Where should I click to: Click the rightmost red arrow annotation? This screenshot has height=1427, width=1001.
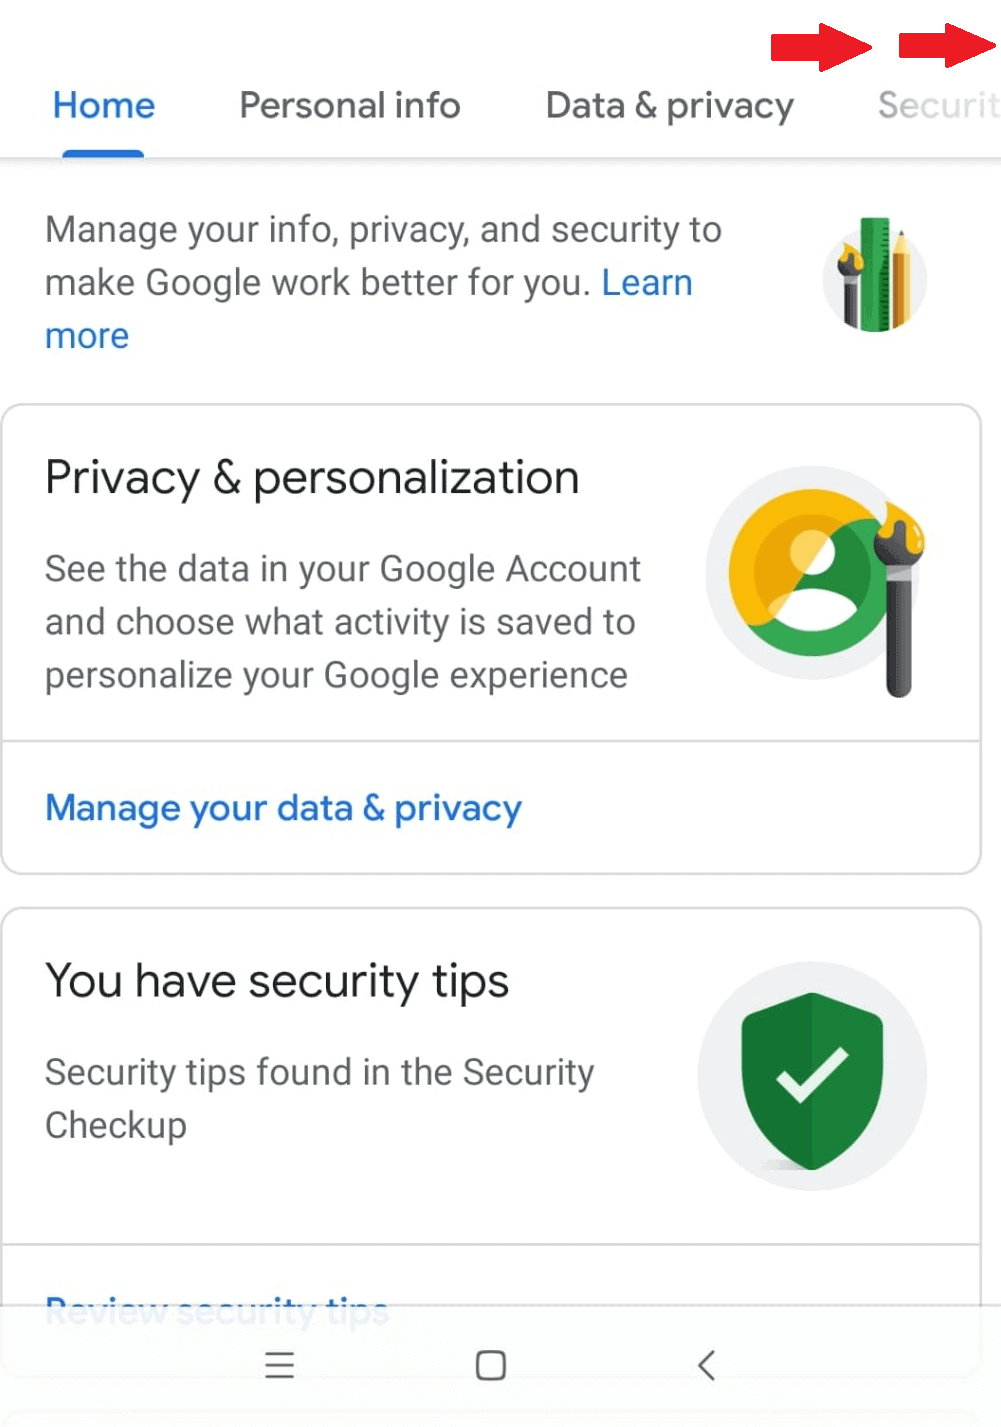(947, 46)
